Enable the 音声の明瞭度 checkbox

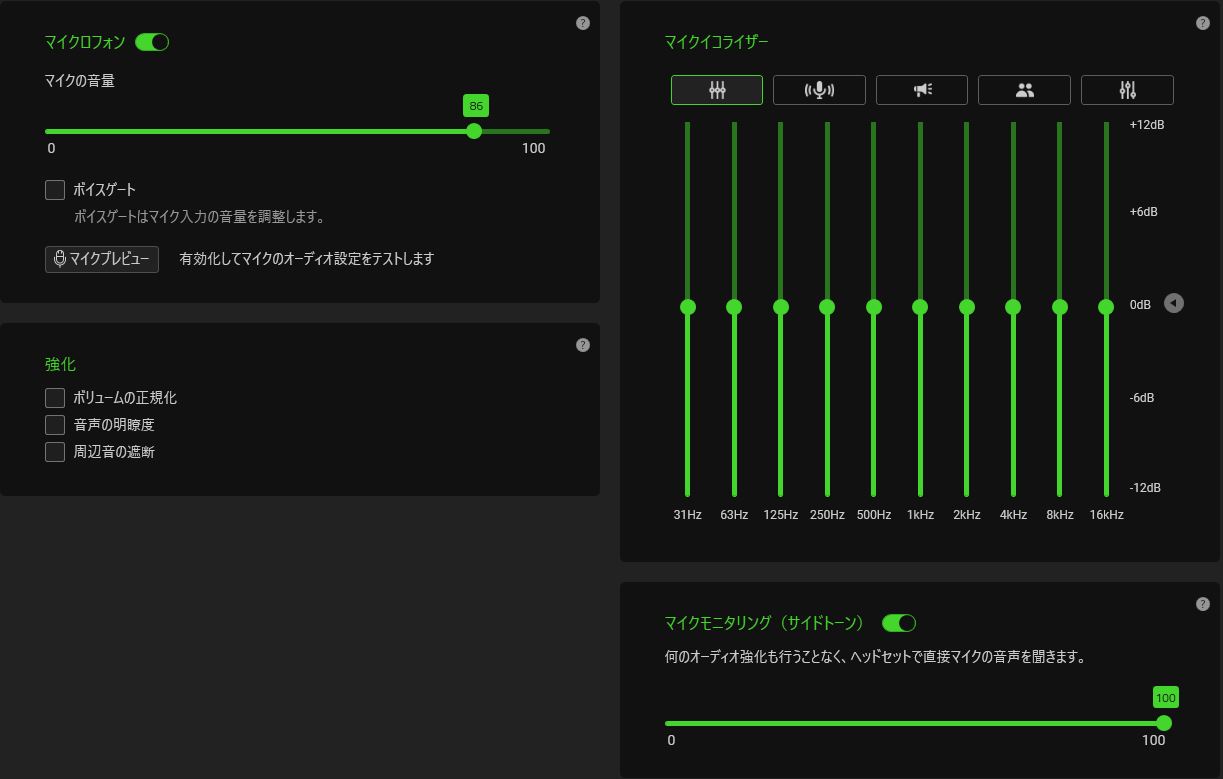click(55, 425)
